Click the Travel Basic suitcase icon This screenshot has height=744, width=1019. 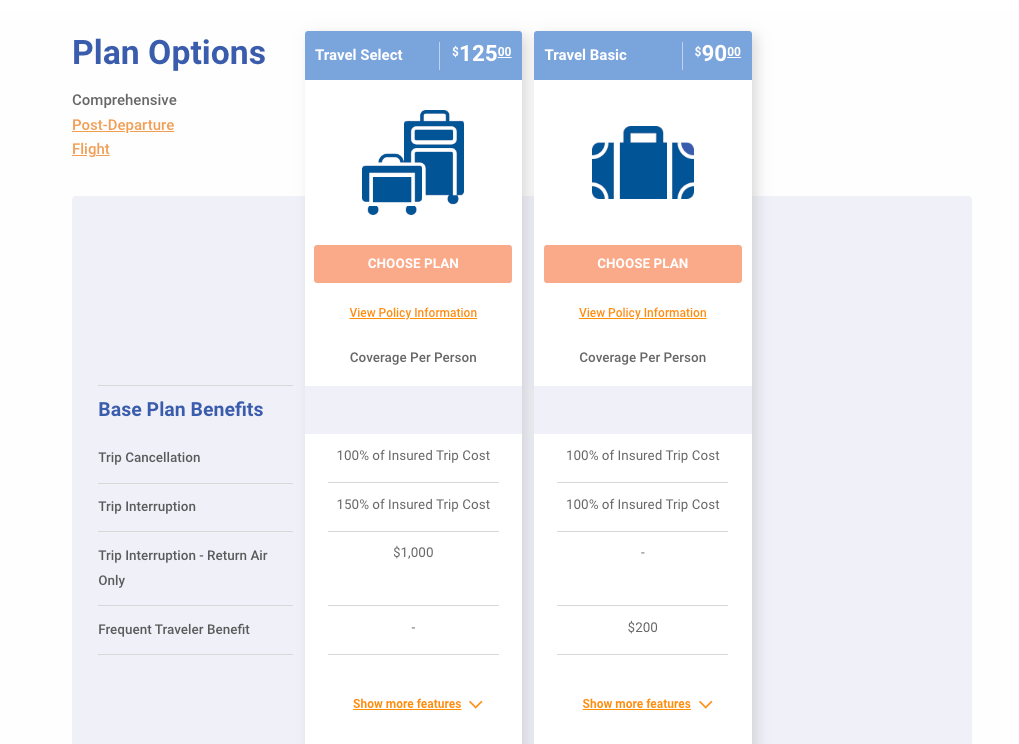point(642,160)
